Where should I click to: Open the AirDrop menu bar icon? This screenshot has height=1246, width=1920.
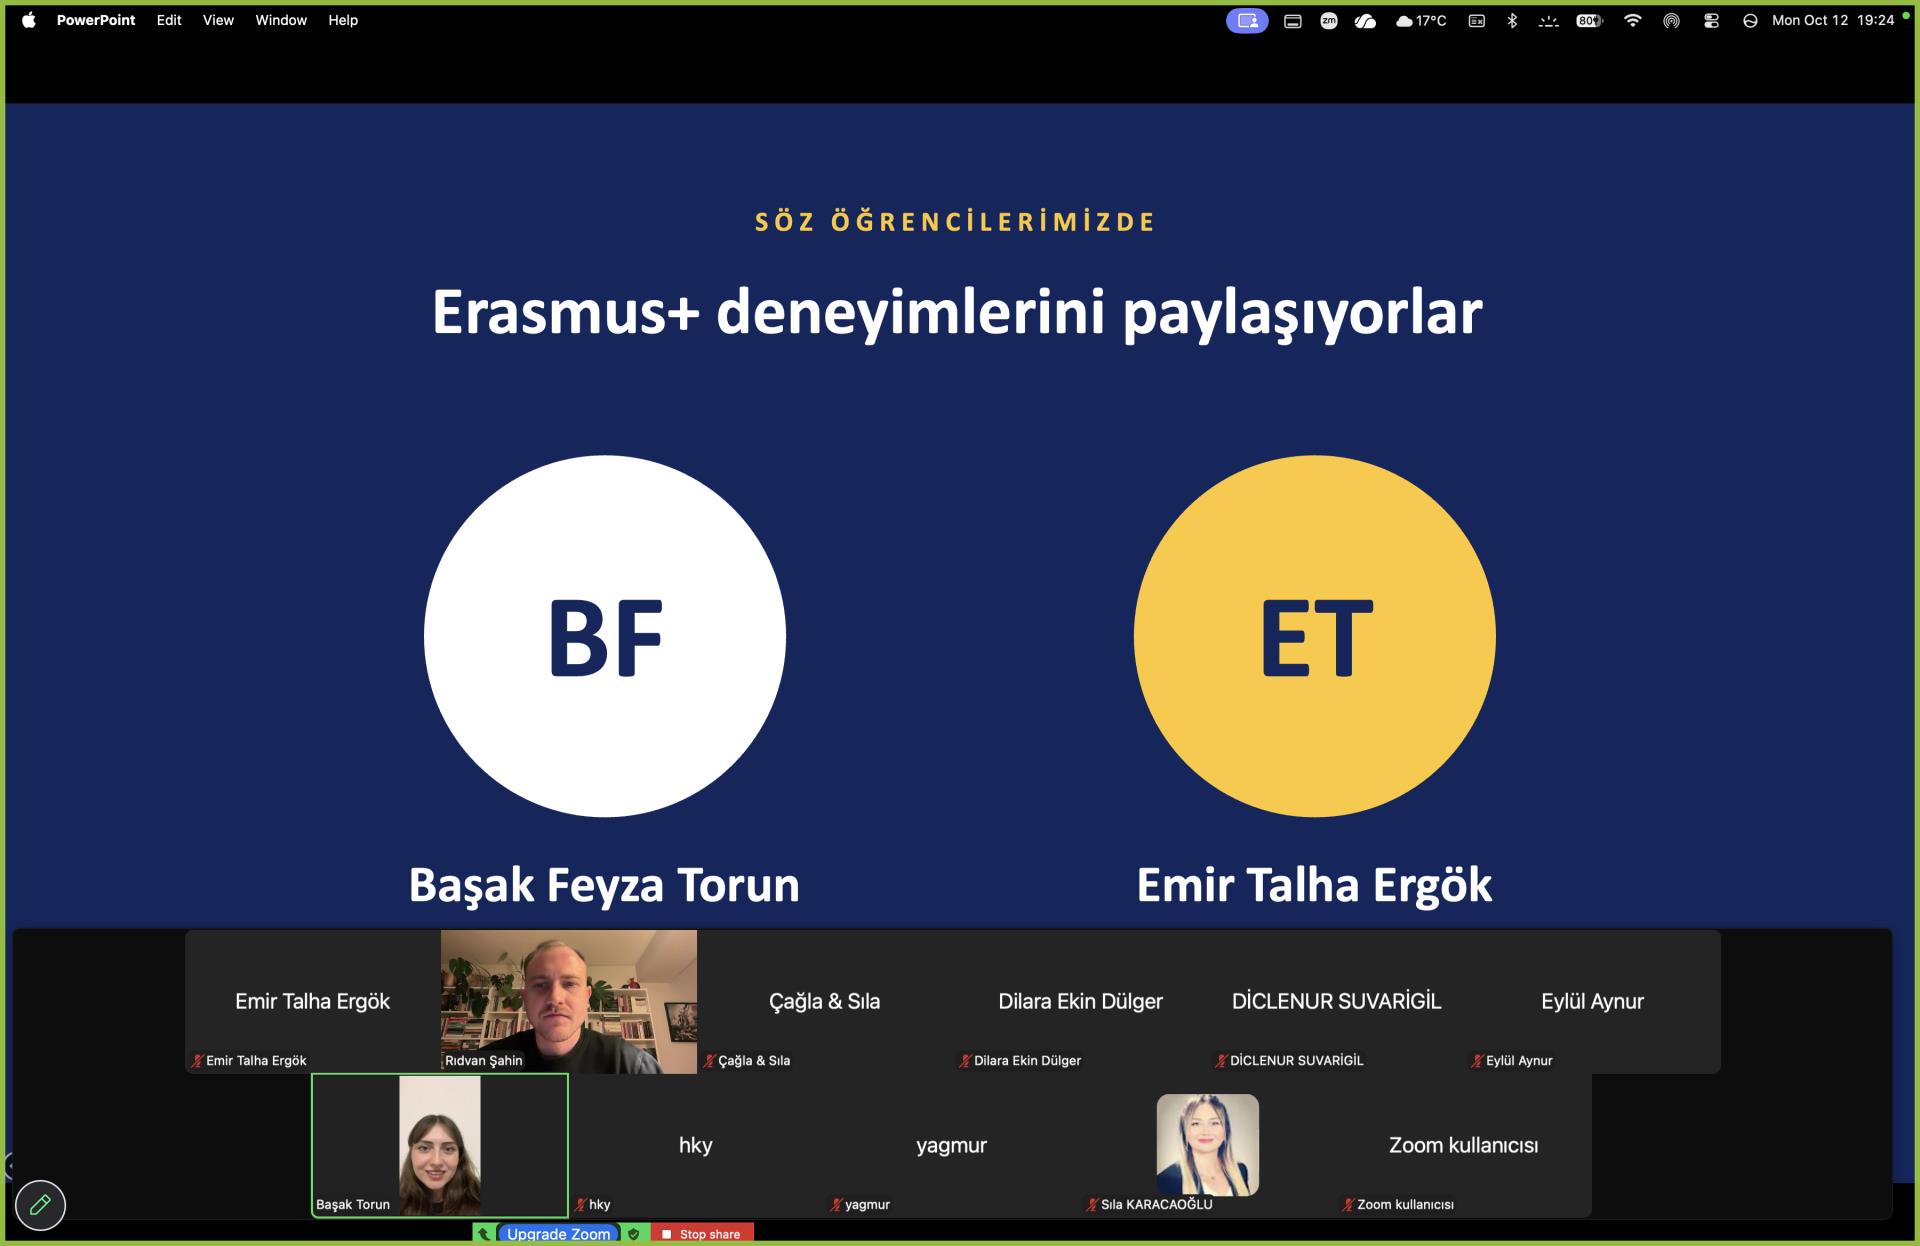1671,20
